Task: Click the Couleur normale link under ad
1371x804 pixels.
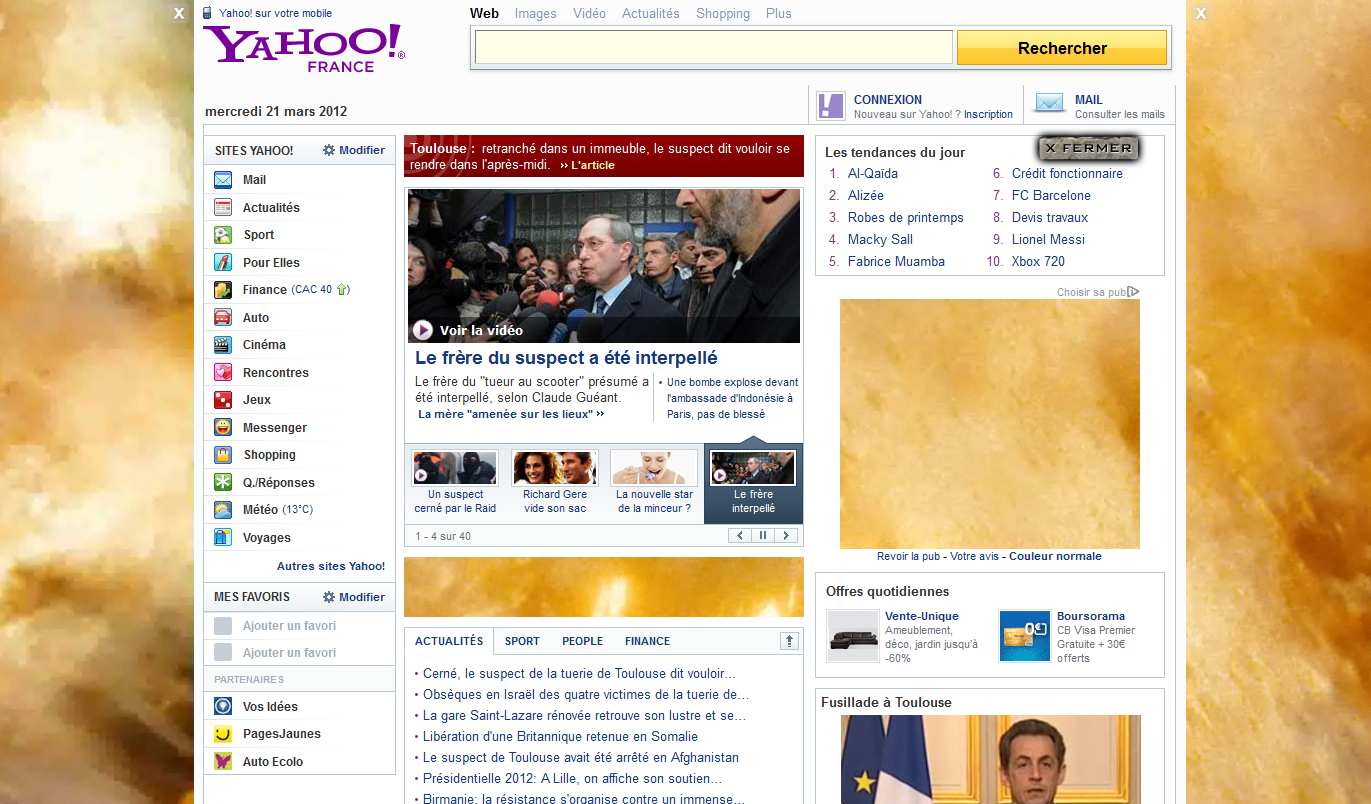Action: click(x=1055, y=556)
